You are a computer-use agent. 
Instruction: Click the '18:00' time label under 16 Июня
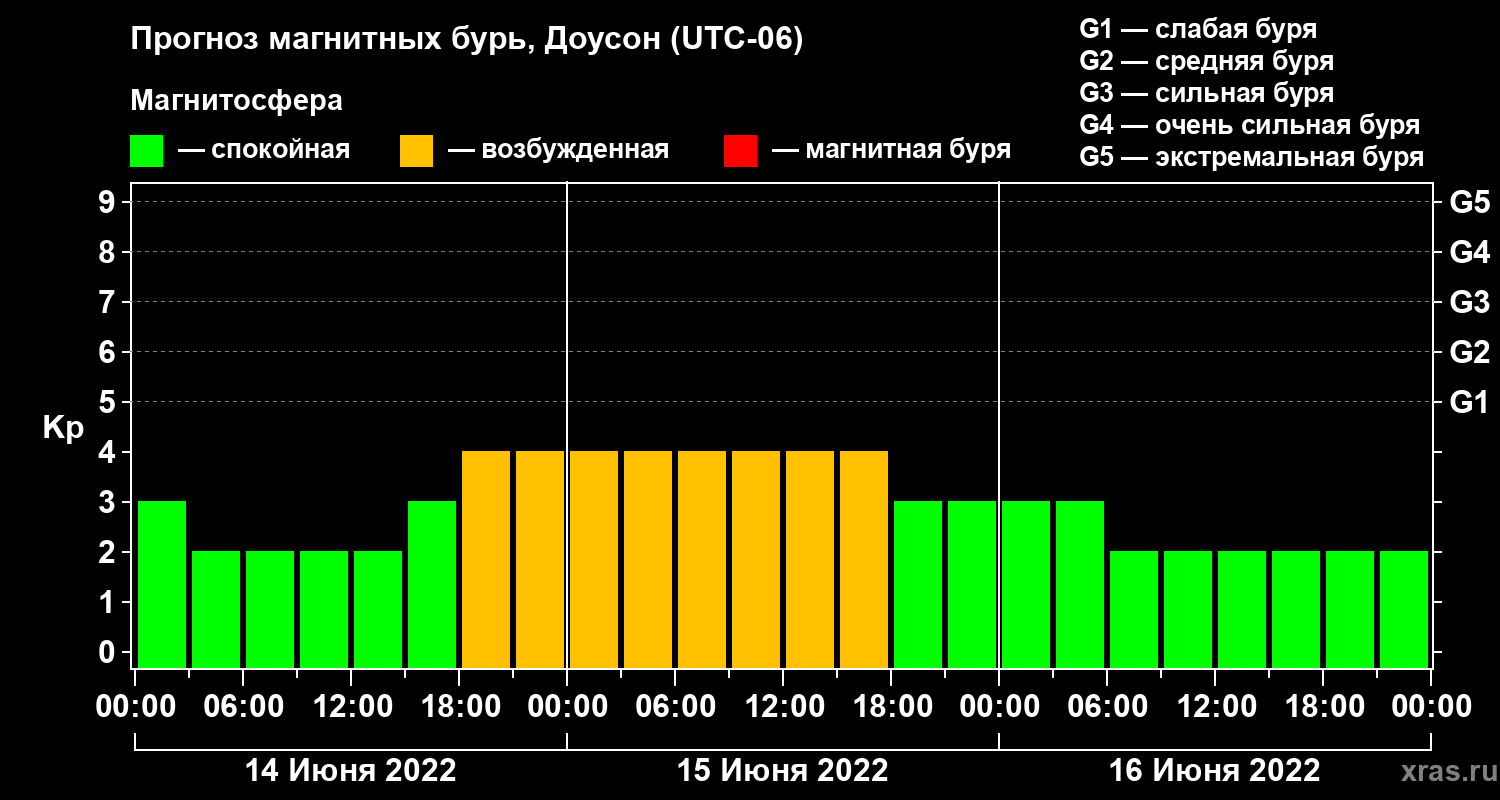pyautogui.click(x=1324, y=707)
